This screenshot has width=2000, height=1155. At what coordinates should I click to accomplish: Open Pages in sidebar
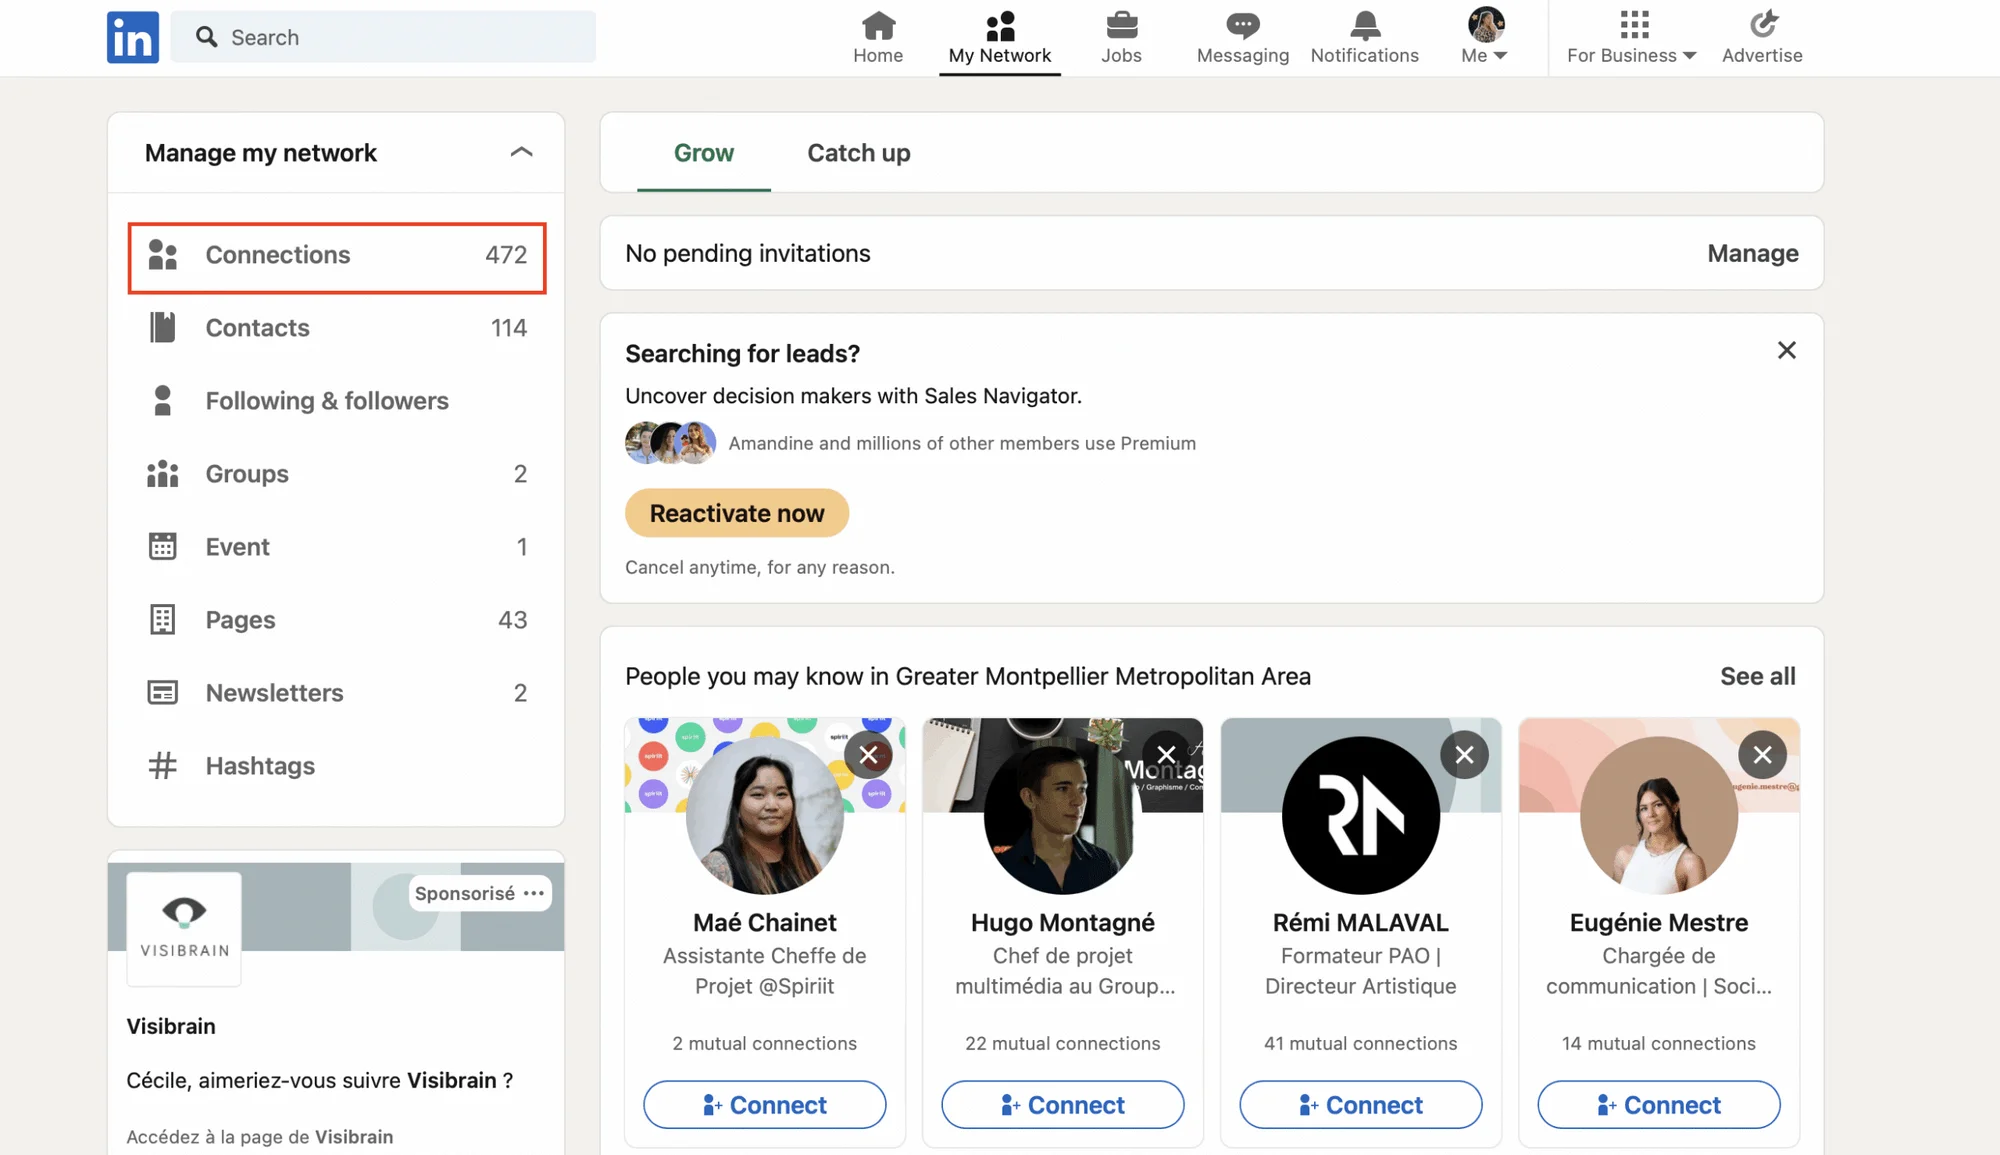(337, 620)
